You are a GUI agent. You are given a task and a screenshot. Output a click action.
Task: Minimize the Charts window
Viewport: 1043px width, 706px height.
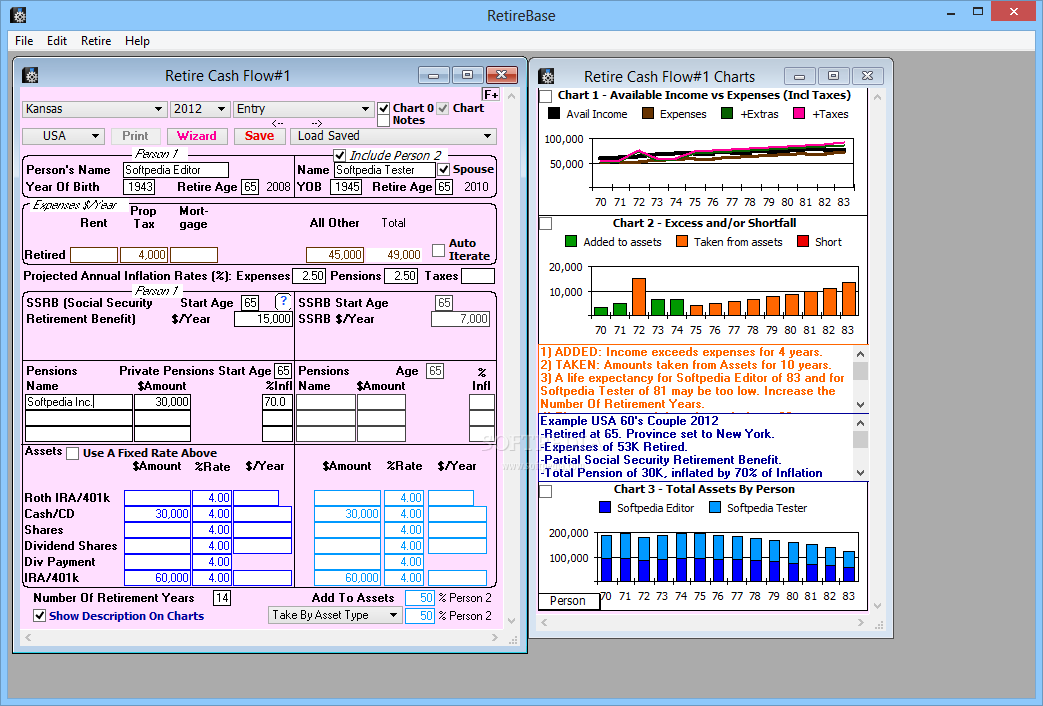coord(800,76)
